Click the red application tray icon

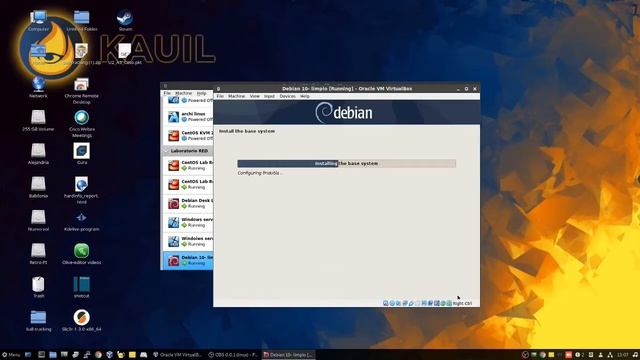tap(568, 355)
